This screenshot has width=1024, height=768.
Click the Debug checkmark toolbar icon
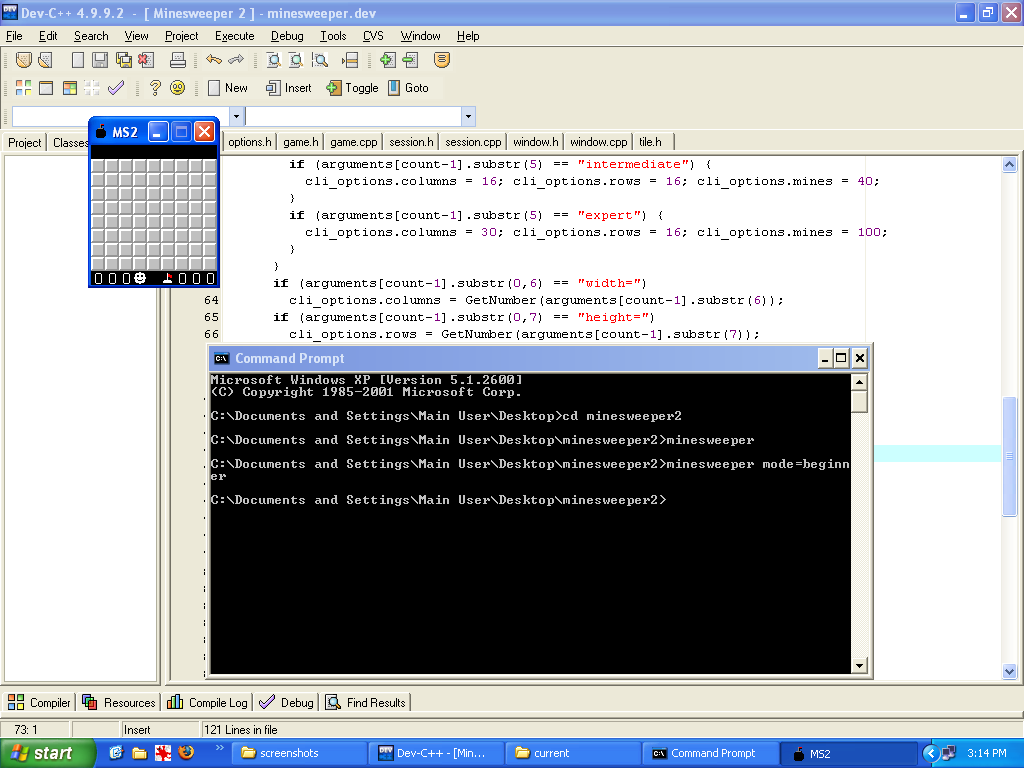pos(116,88)
